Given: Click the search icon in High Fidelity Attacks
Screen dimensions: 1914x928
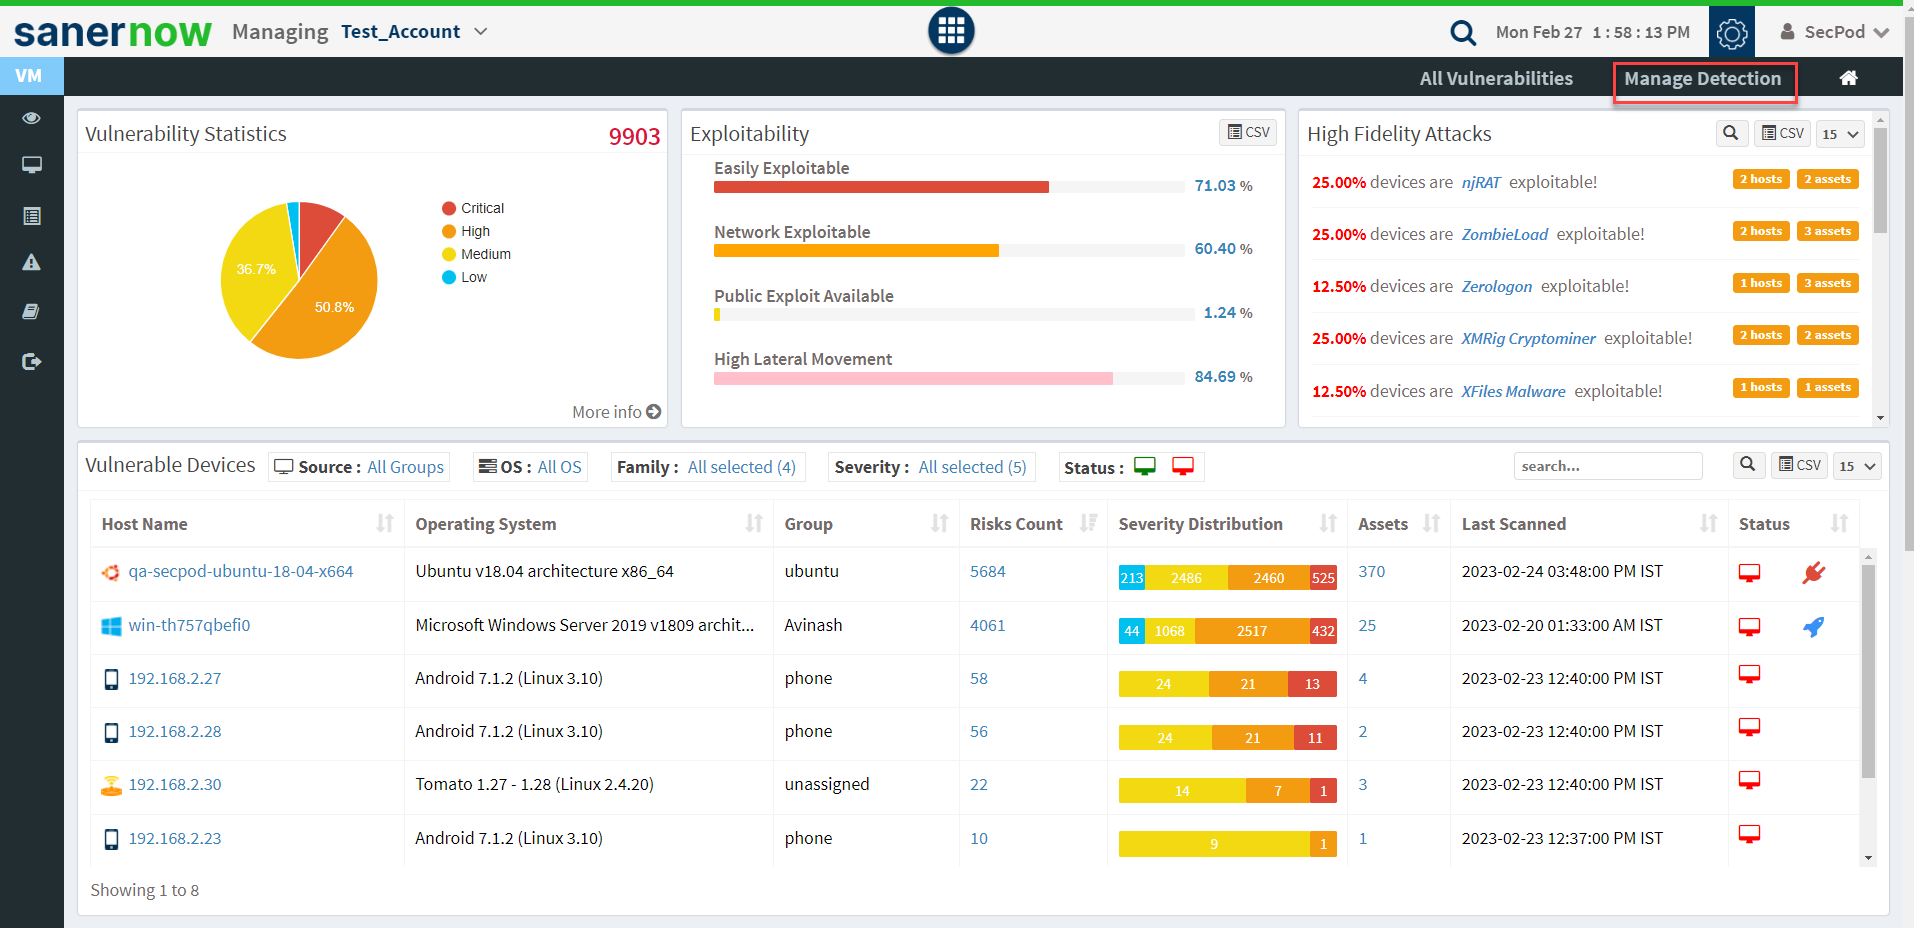Looking at the screenshot, I should (1730, 133).
